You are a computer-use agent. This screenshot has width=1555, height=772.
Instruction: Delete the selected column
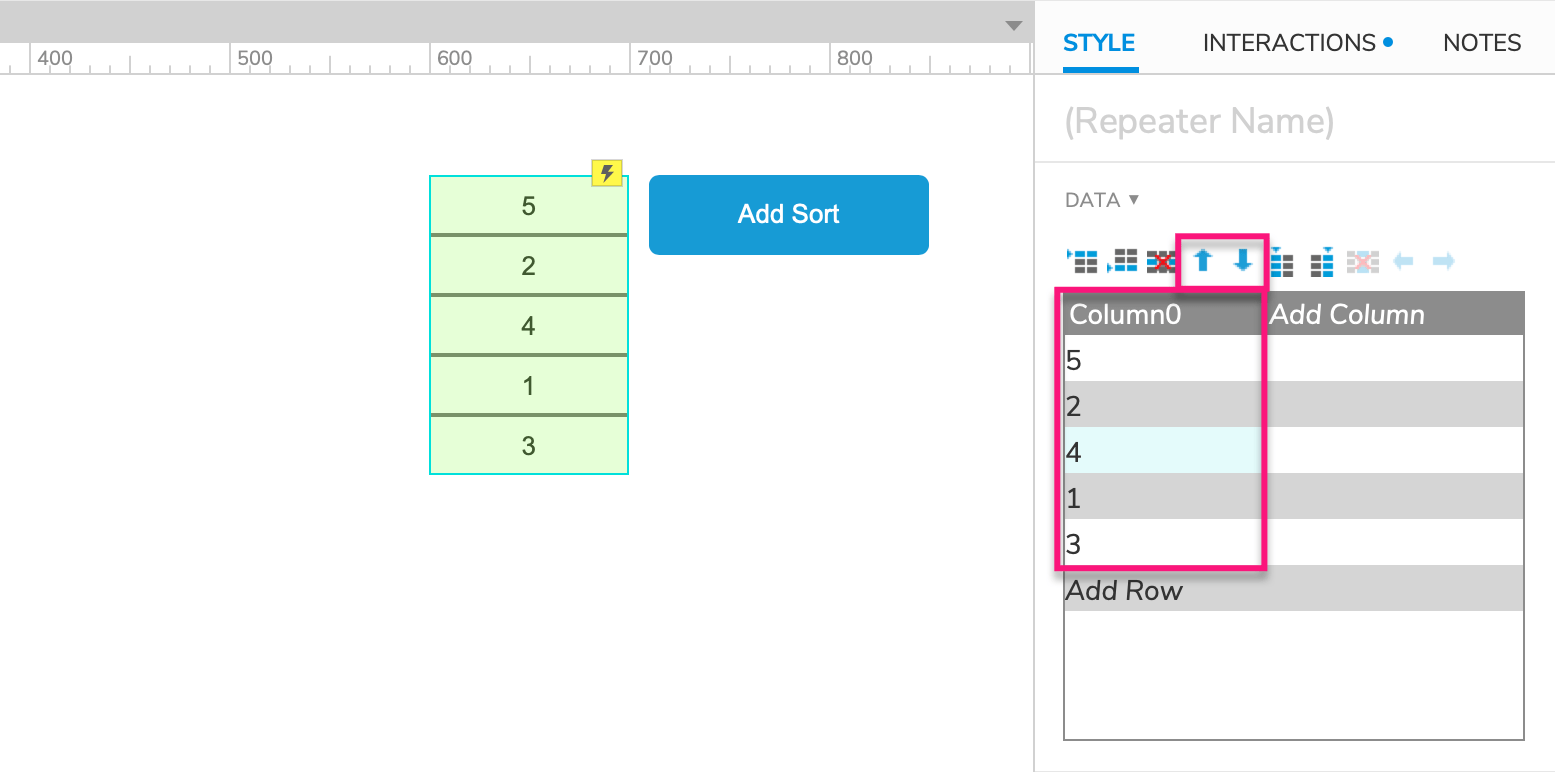(1361, 261)
